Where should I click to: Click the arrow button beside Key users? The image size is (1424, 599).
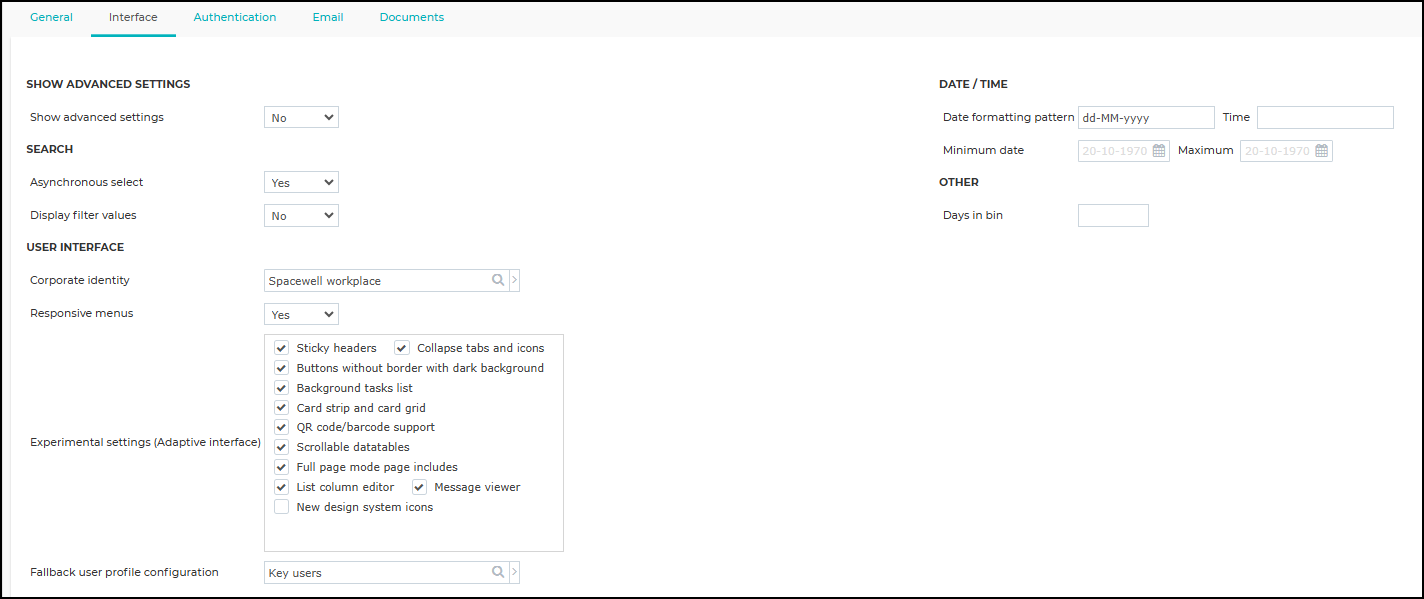pyautogui.click(x=515, y=572)
